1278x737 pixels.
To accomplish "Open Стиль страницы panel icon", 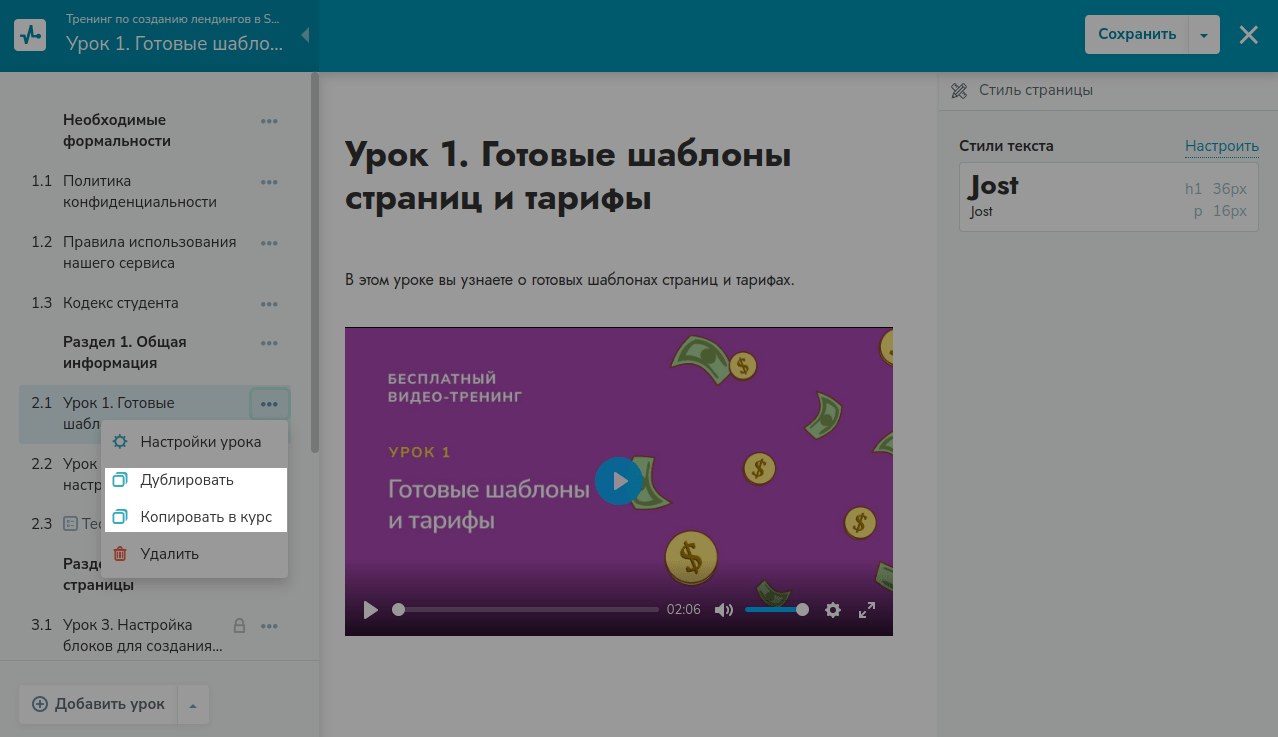I will pos(959,90).
